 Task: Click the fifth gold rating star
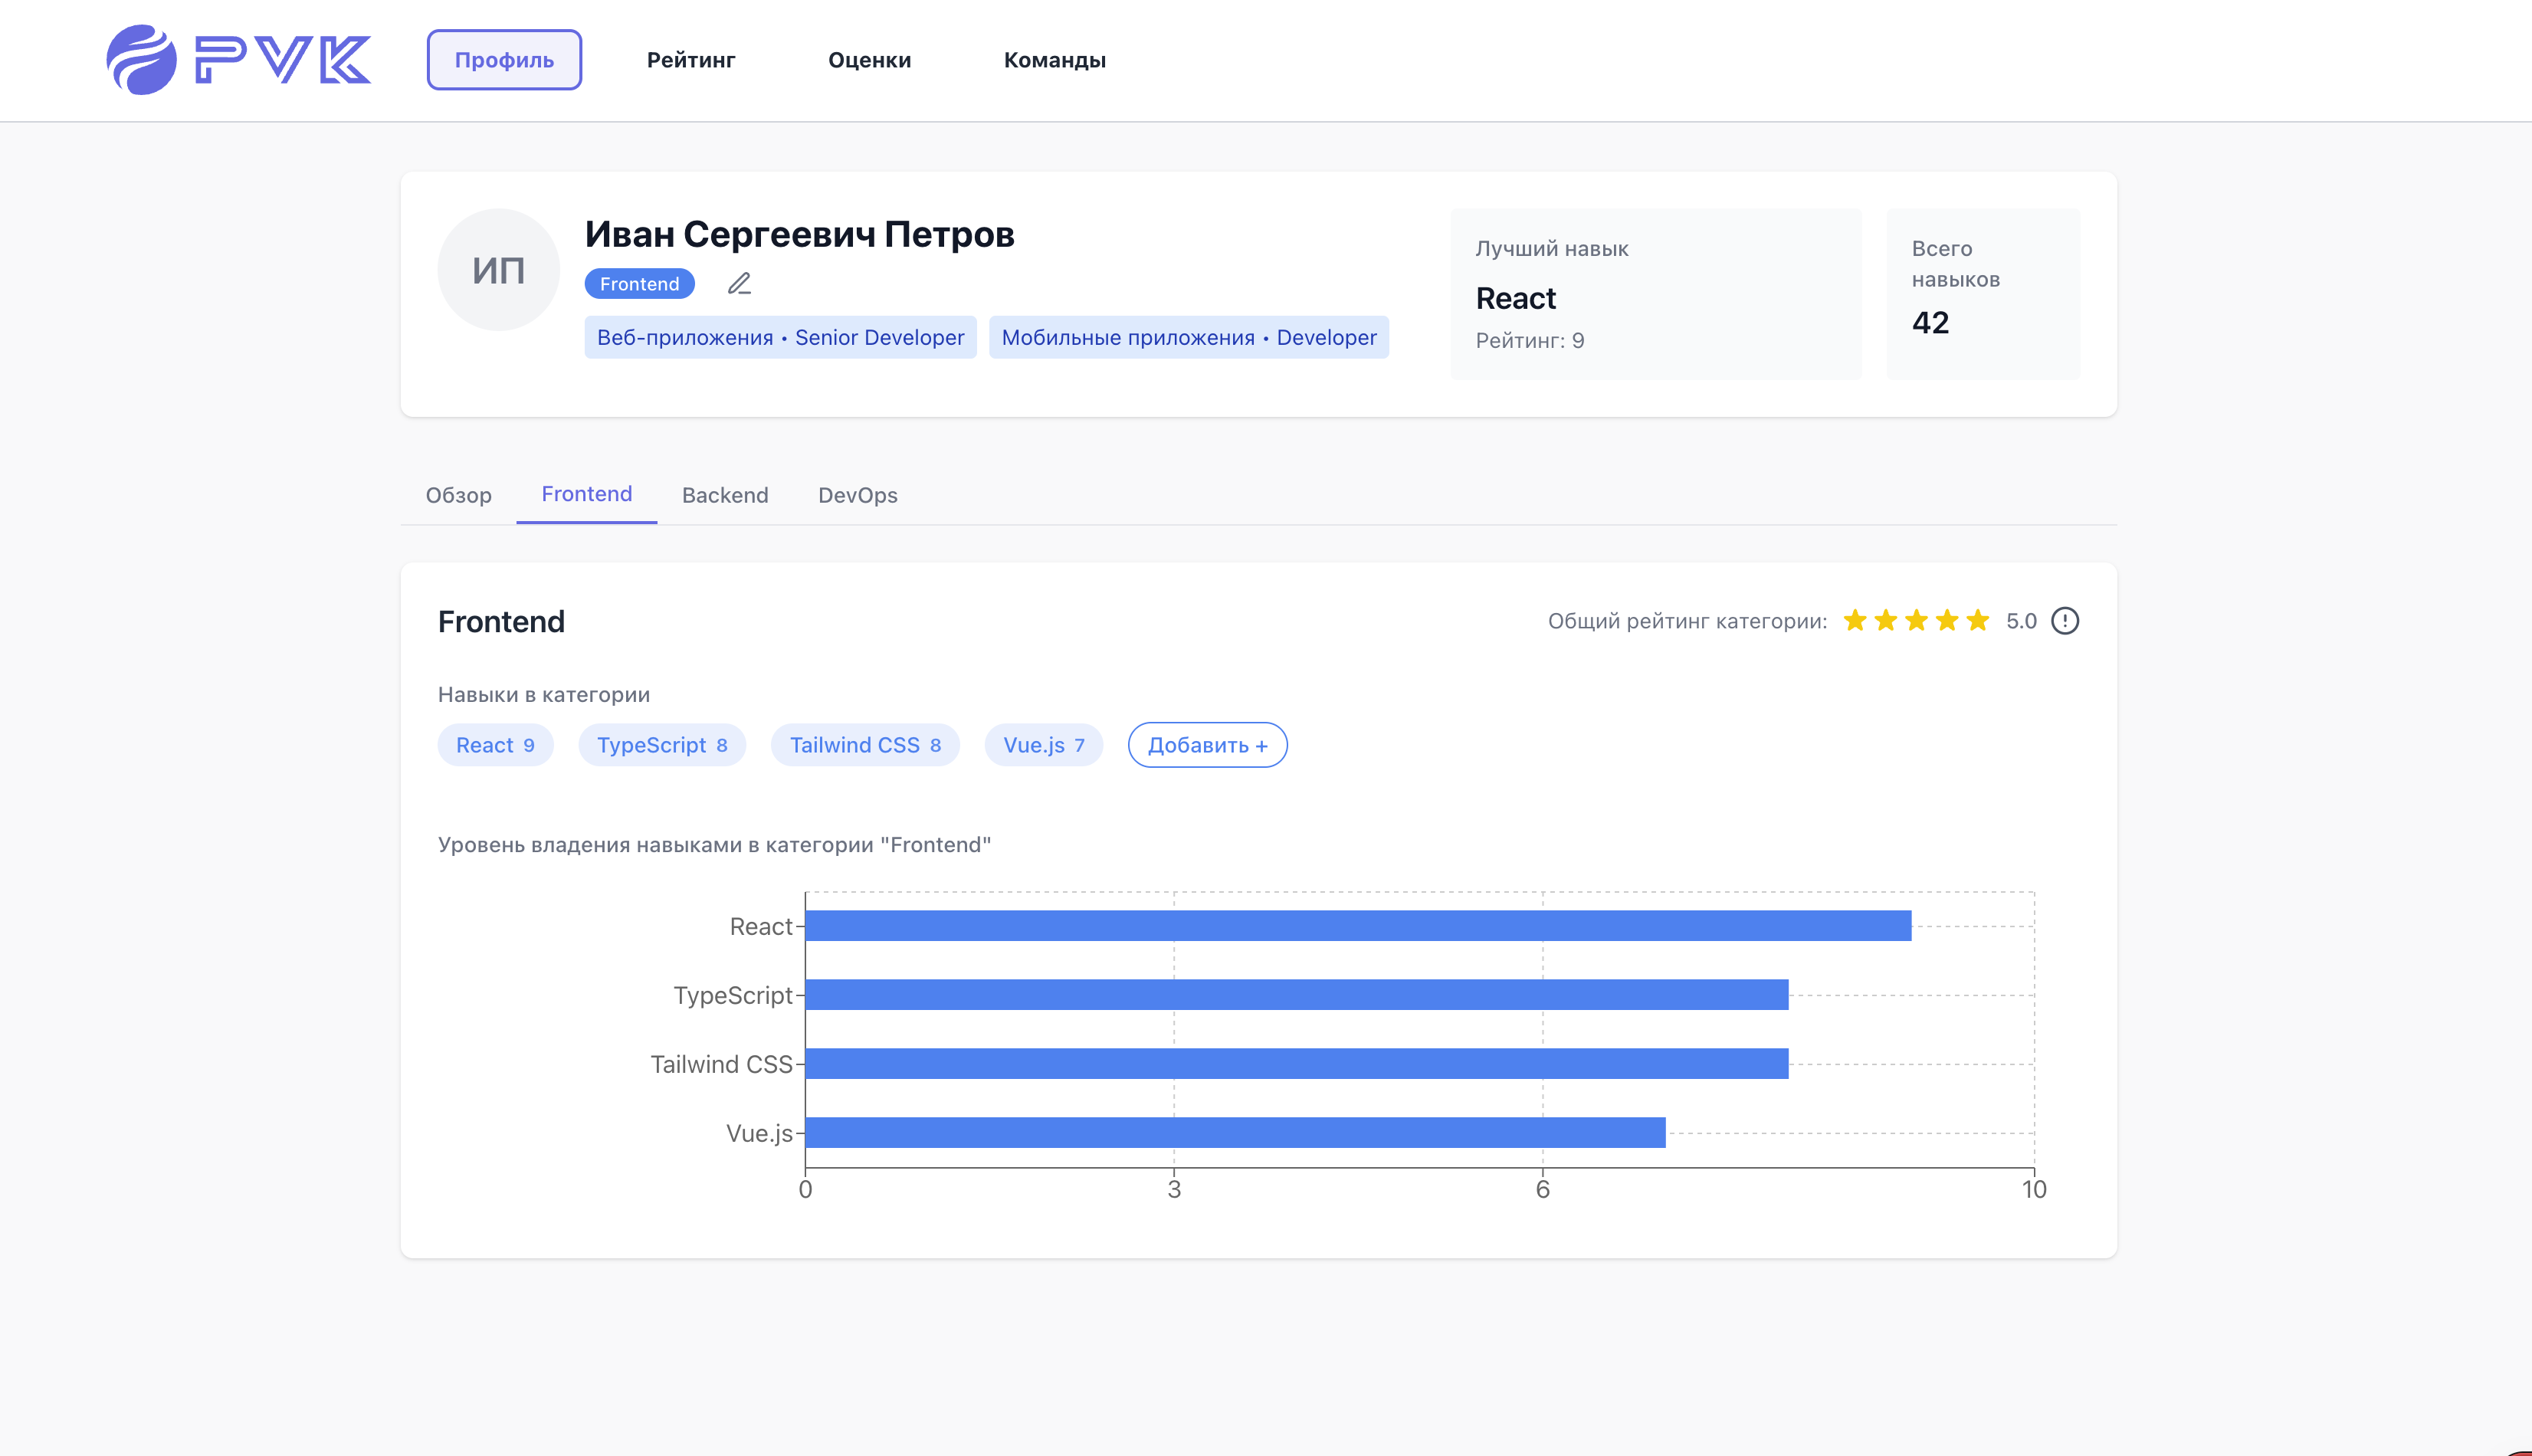(1977, 621)
